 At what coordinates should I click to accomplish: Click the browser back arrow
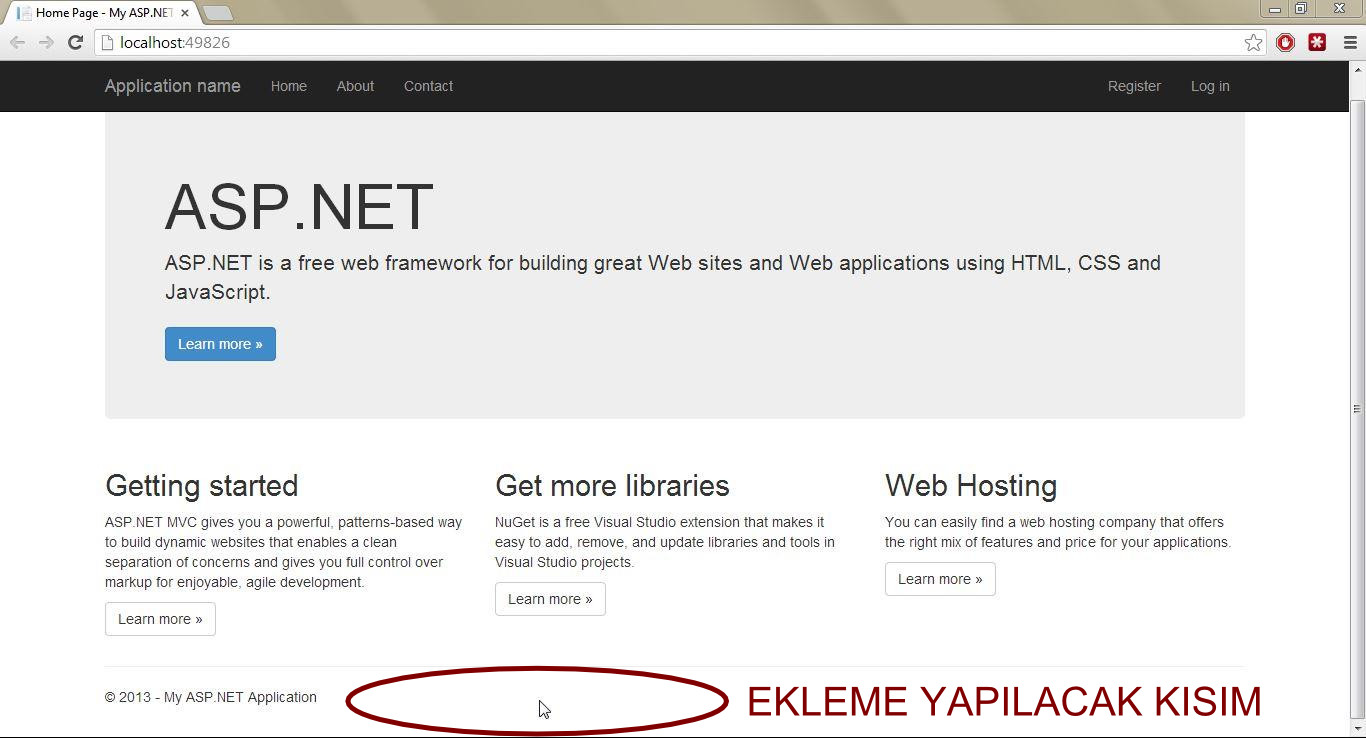(x=17, y=42)
